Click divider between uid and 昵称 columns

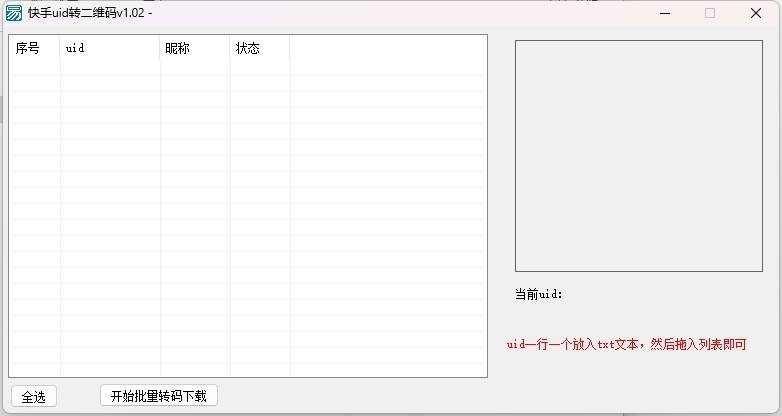point(160,48)
